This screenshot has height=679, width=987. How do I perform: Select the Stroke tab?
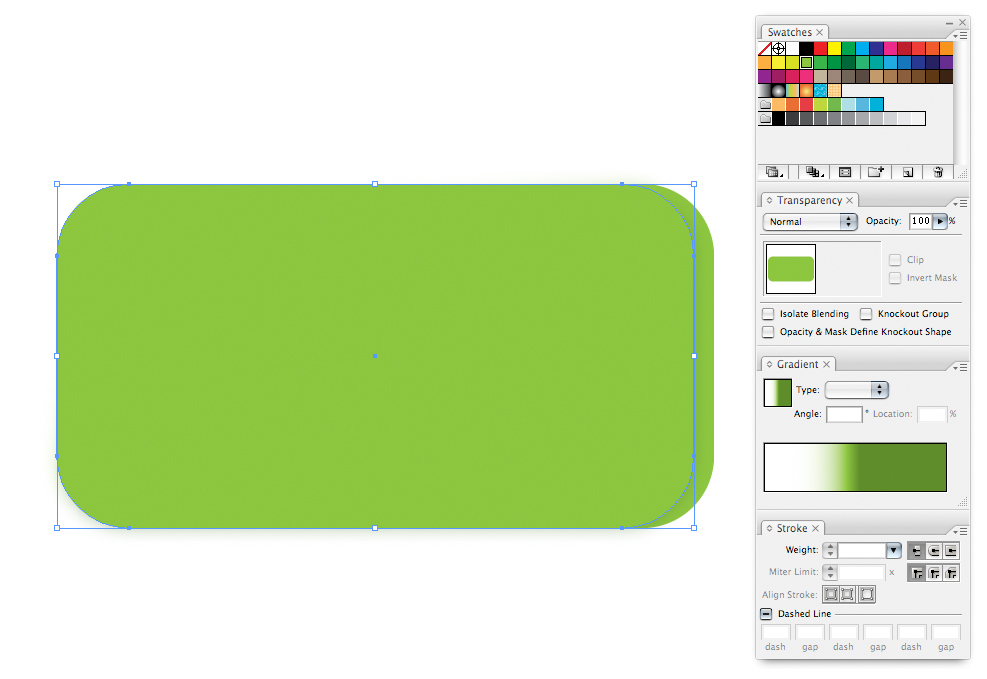(792, 529)
